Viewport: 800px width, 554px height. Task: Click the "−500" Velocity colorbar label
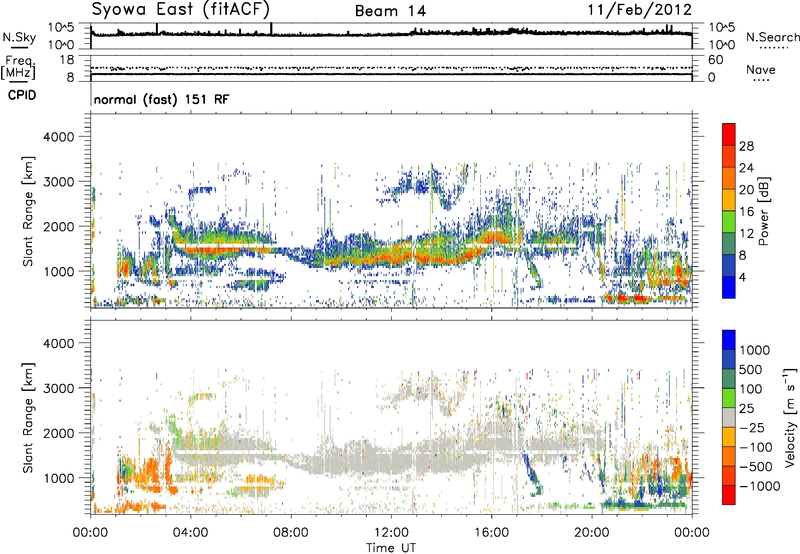[x=755, y=467]
